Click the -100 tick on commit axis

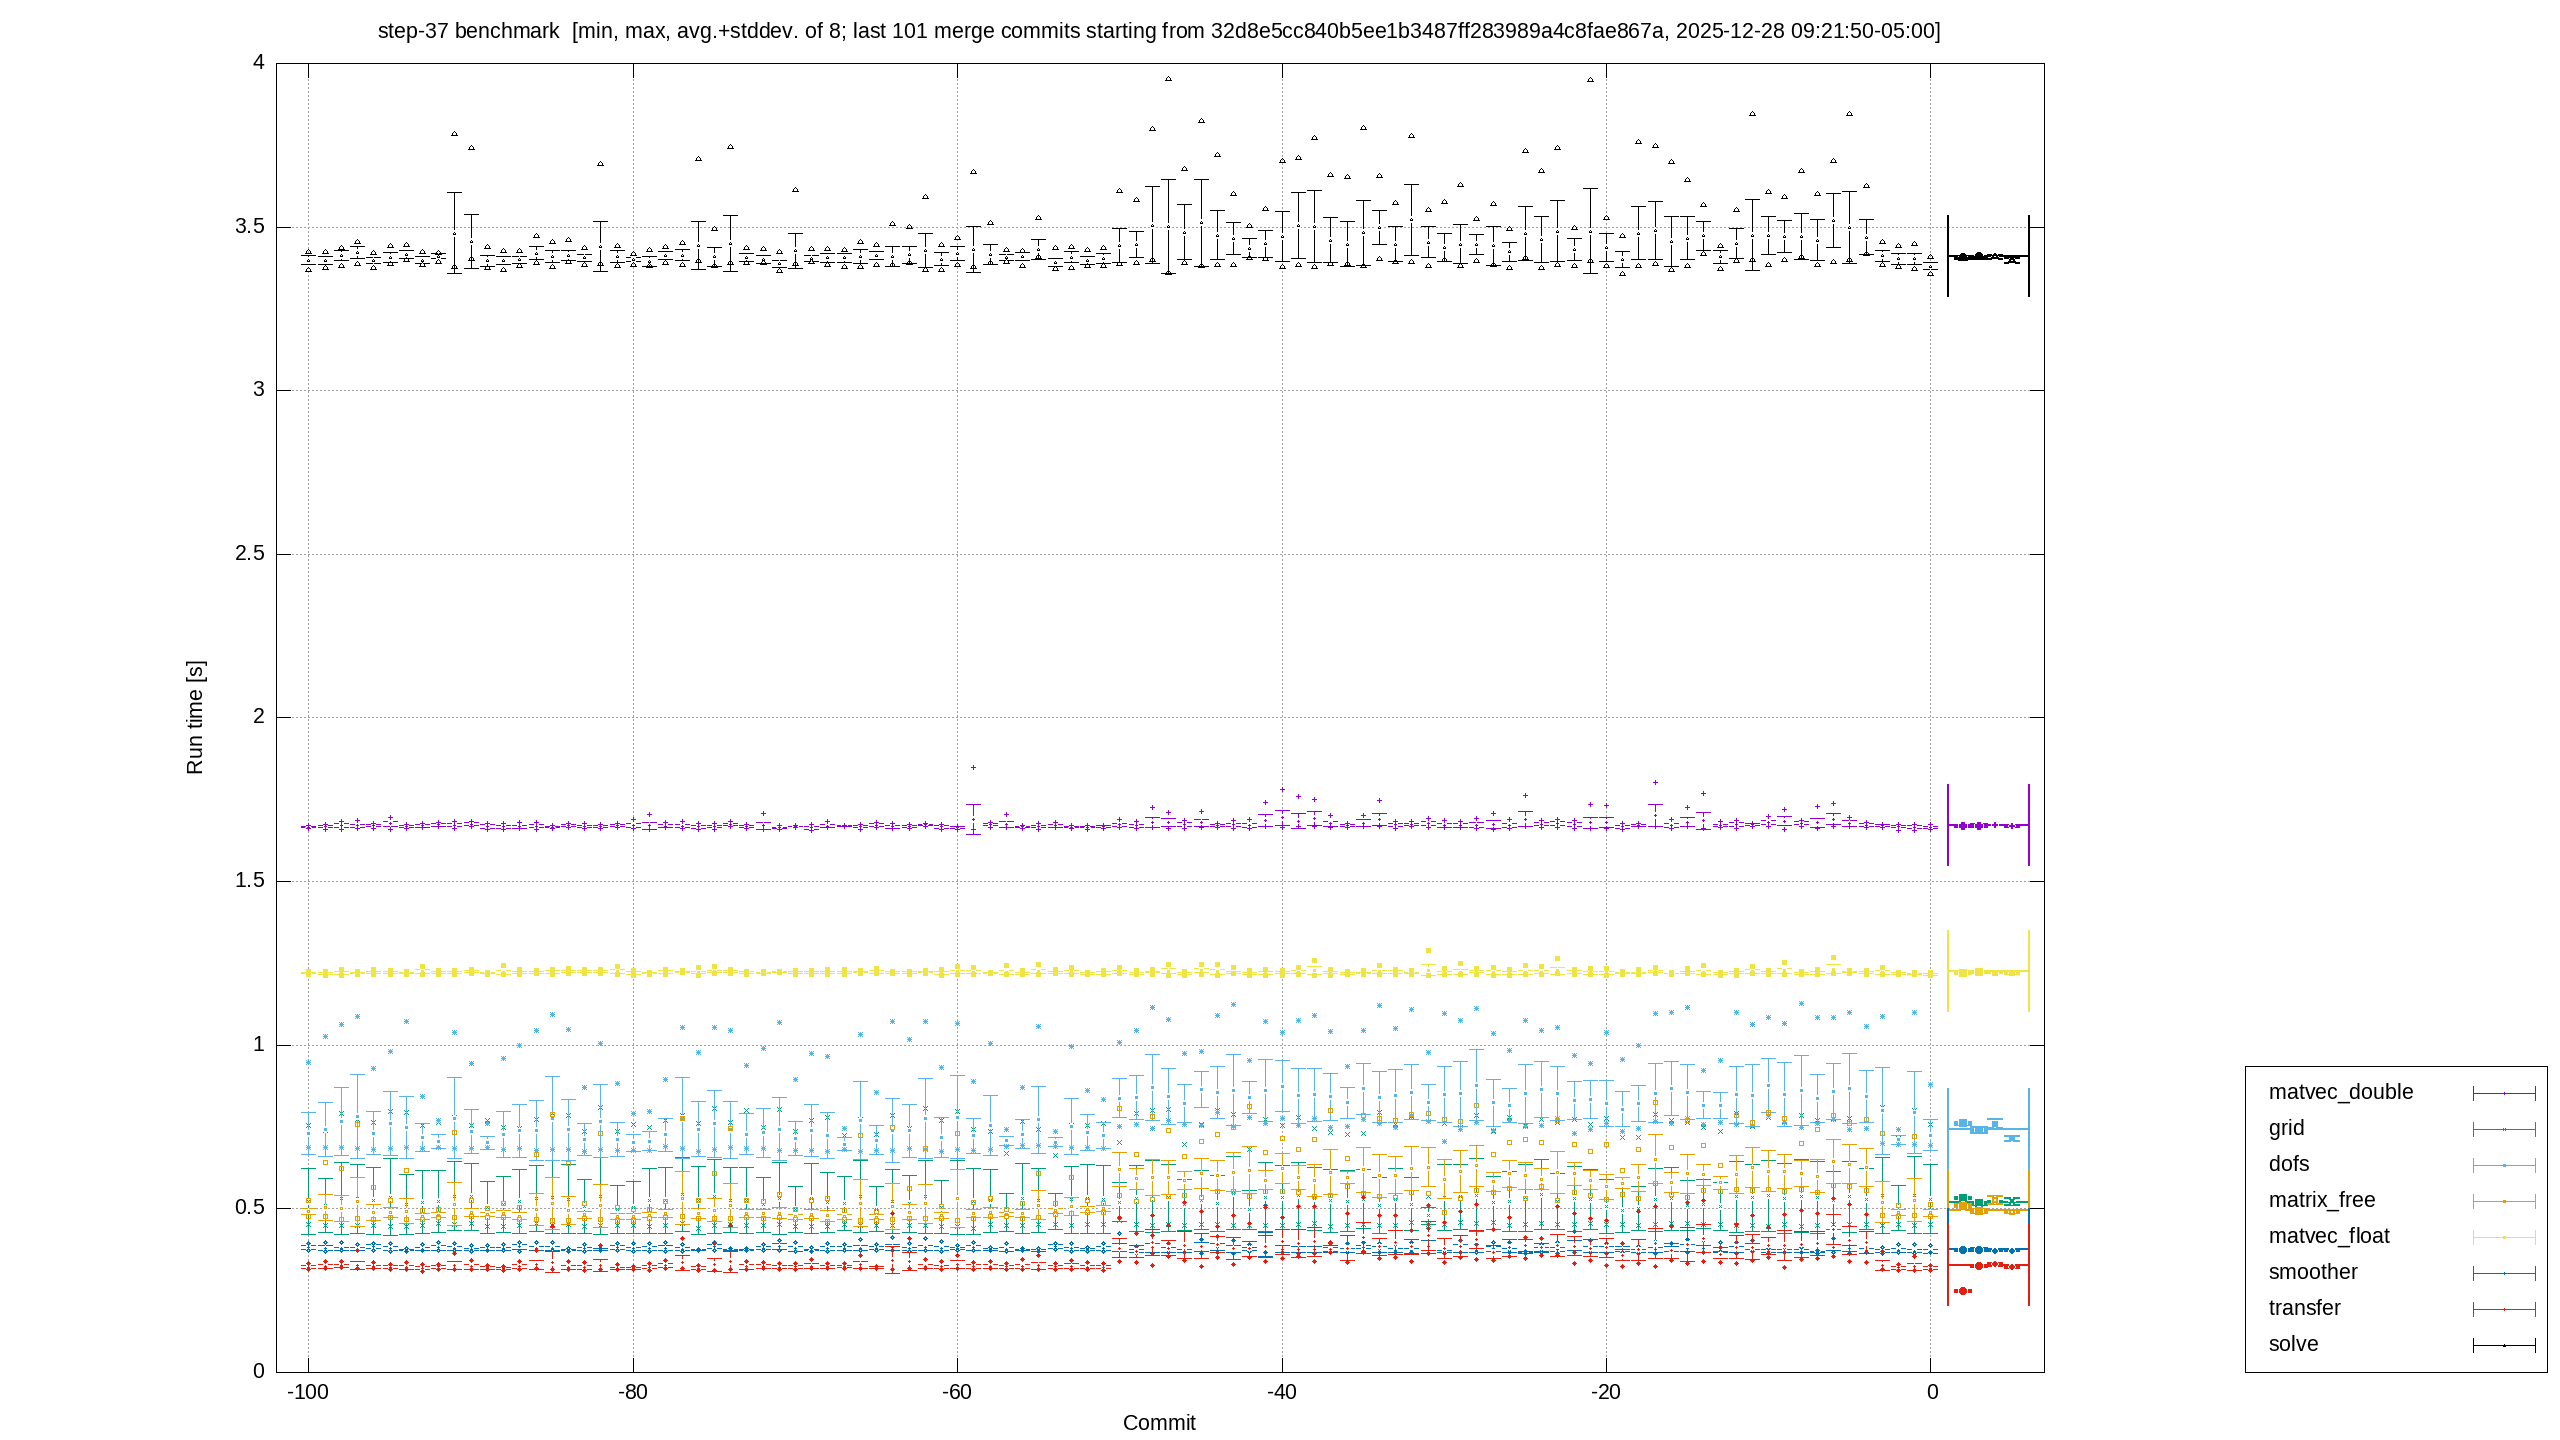(308, 1392)
